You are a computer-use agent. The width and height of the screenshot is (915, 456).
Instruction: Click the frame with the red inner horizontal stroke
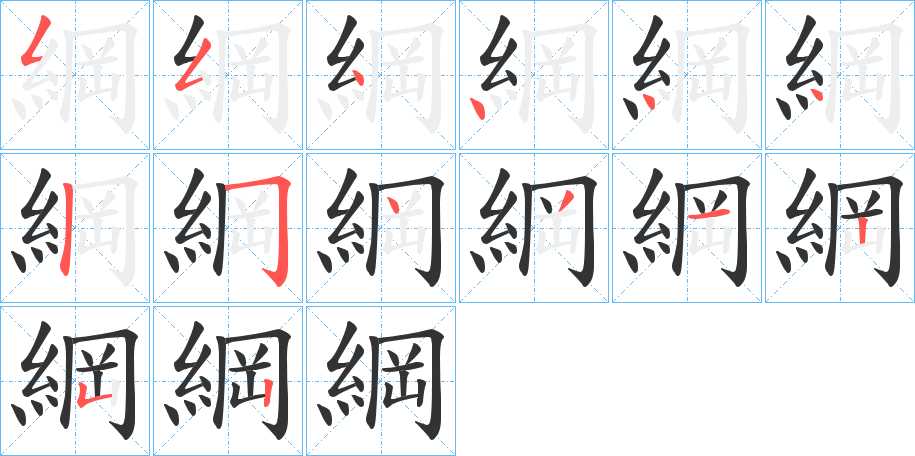point(687,228)
